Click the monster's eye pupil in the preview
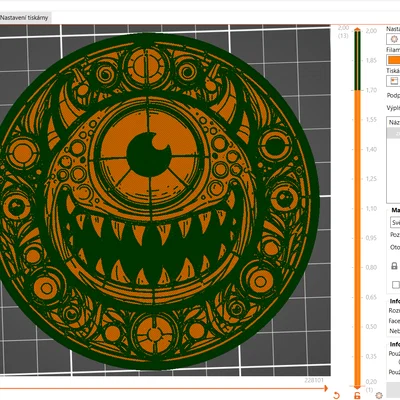The height and width of the screenshot is (400, 400). pyautogui.click(x=148, y=154)
